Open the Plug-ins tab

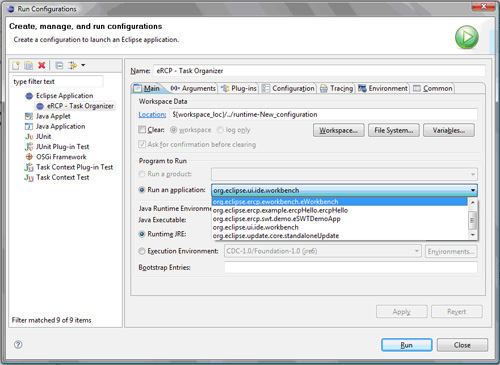tap(239, 88)
